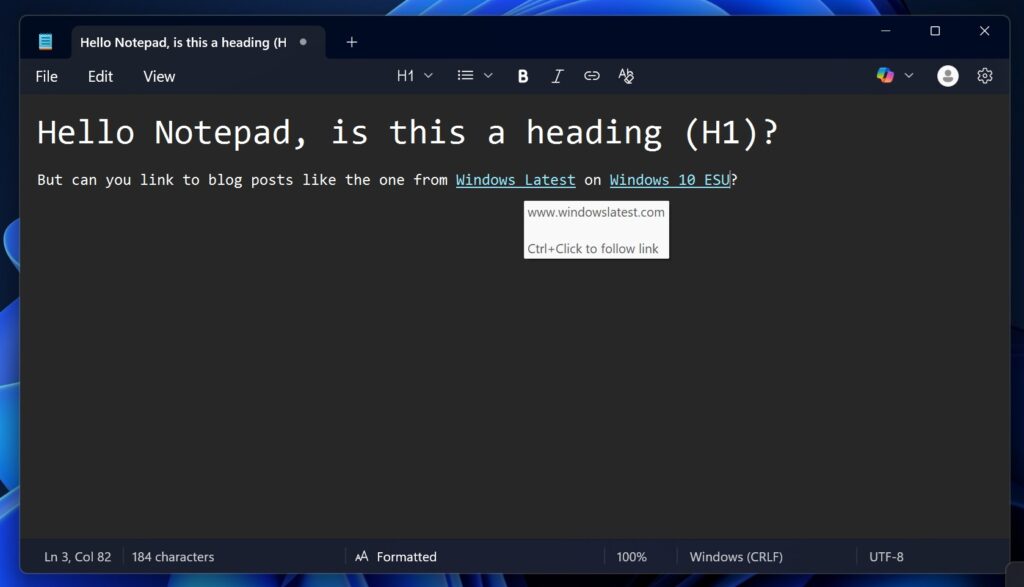Click the clear formatting icon
Screen dimensions: 1024x587
(x=625, y=75)
